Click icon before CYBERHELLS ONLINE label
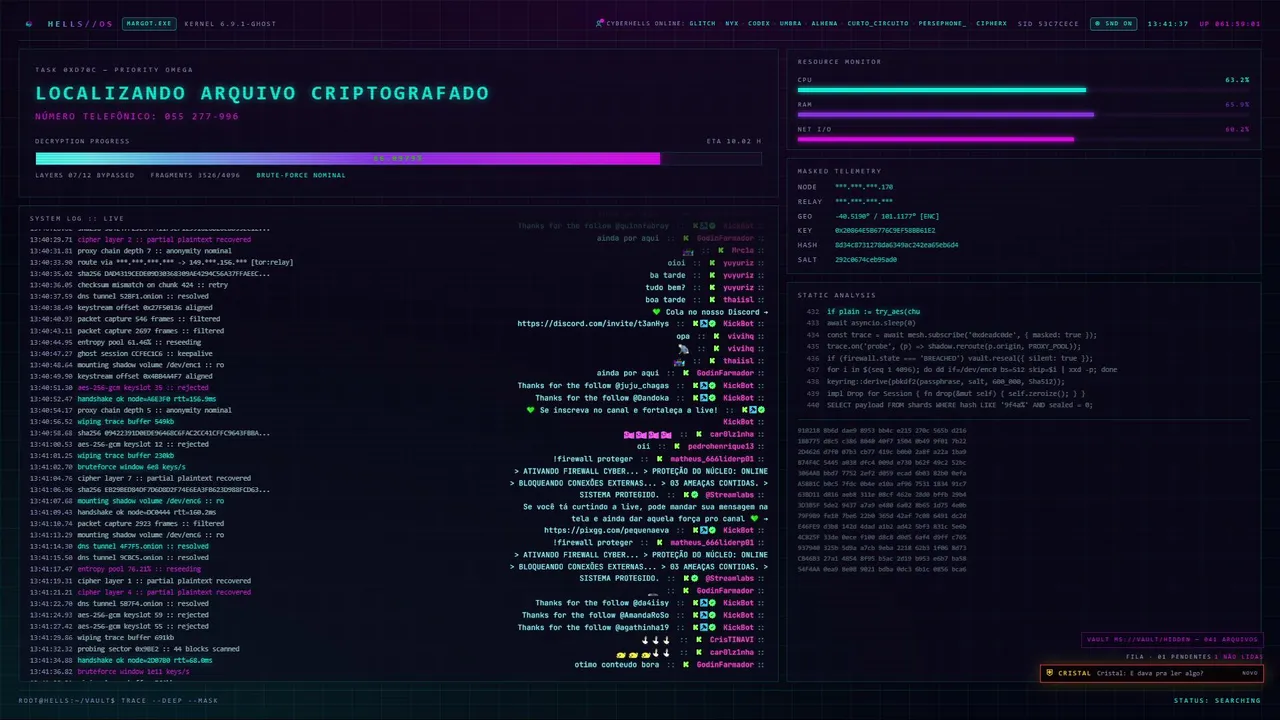The image size is (1280, 720). point(599,23)
